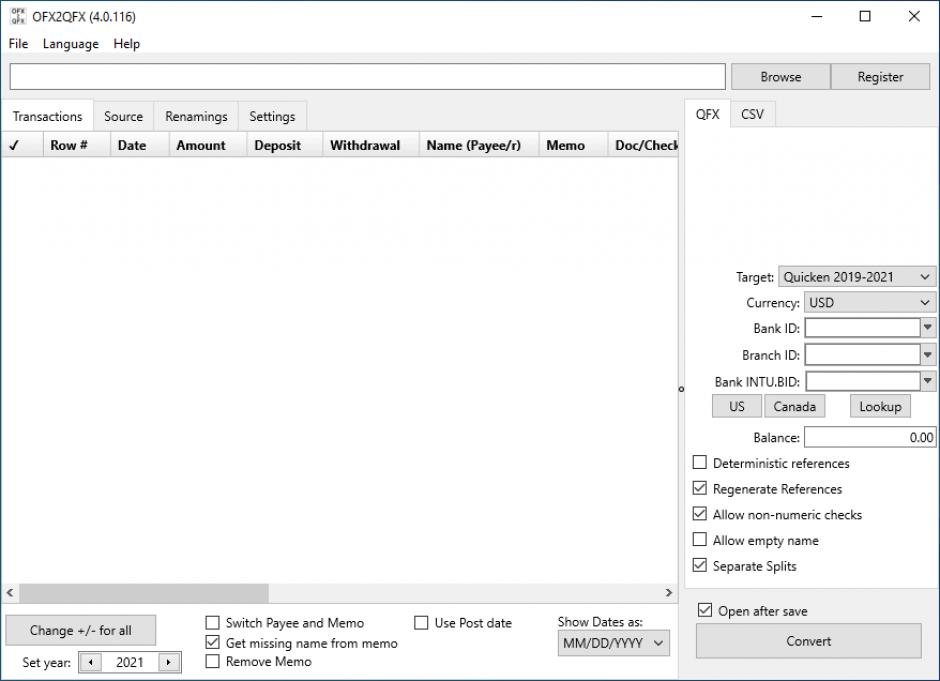This screenshot has width=940, height=681.
Task: Disable Open after save checkbox
Action: tap(706, 611)
